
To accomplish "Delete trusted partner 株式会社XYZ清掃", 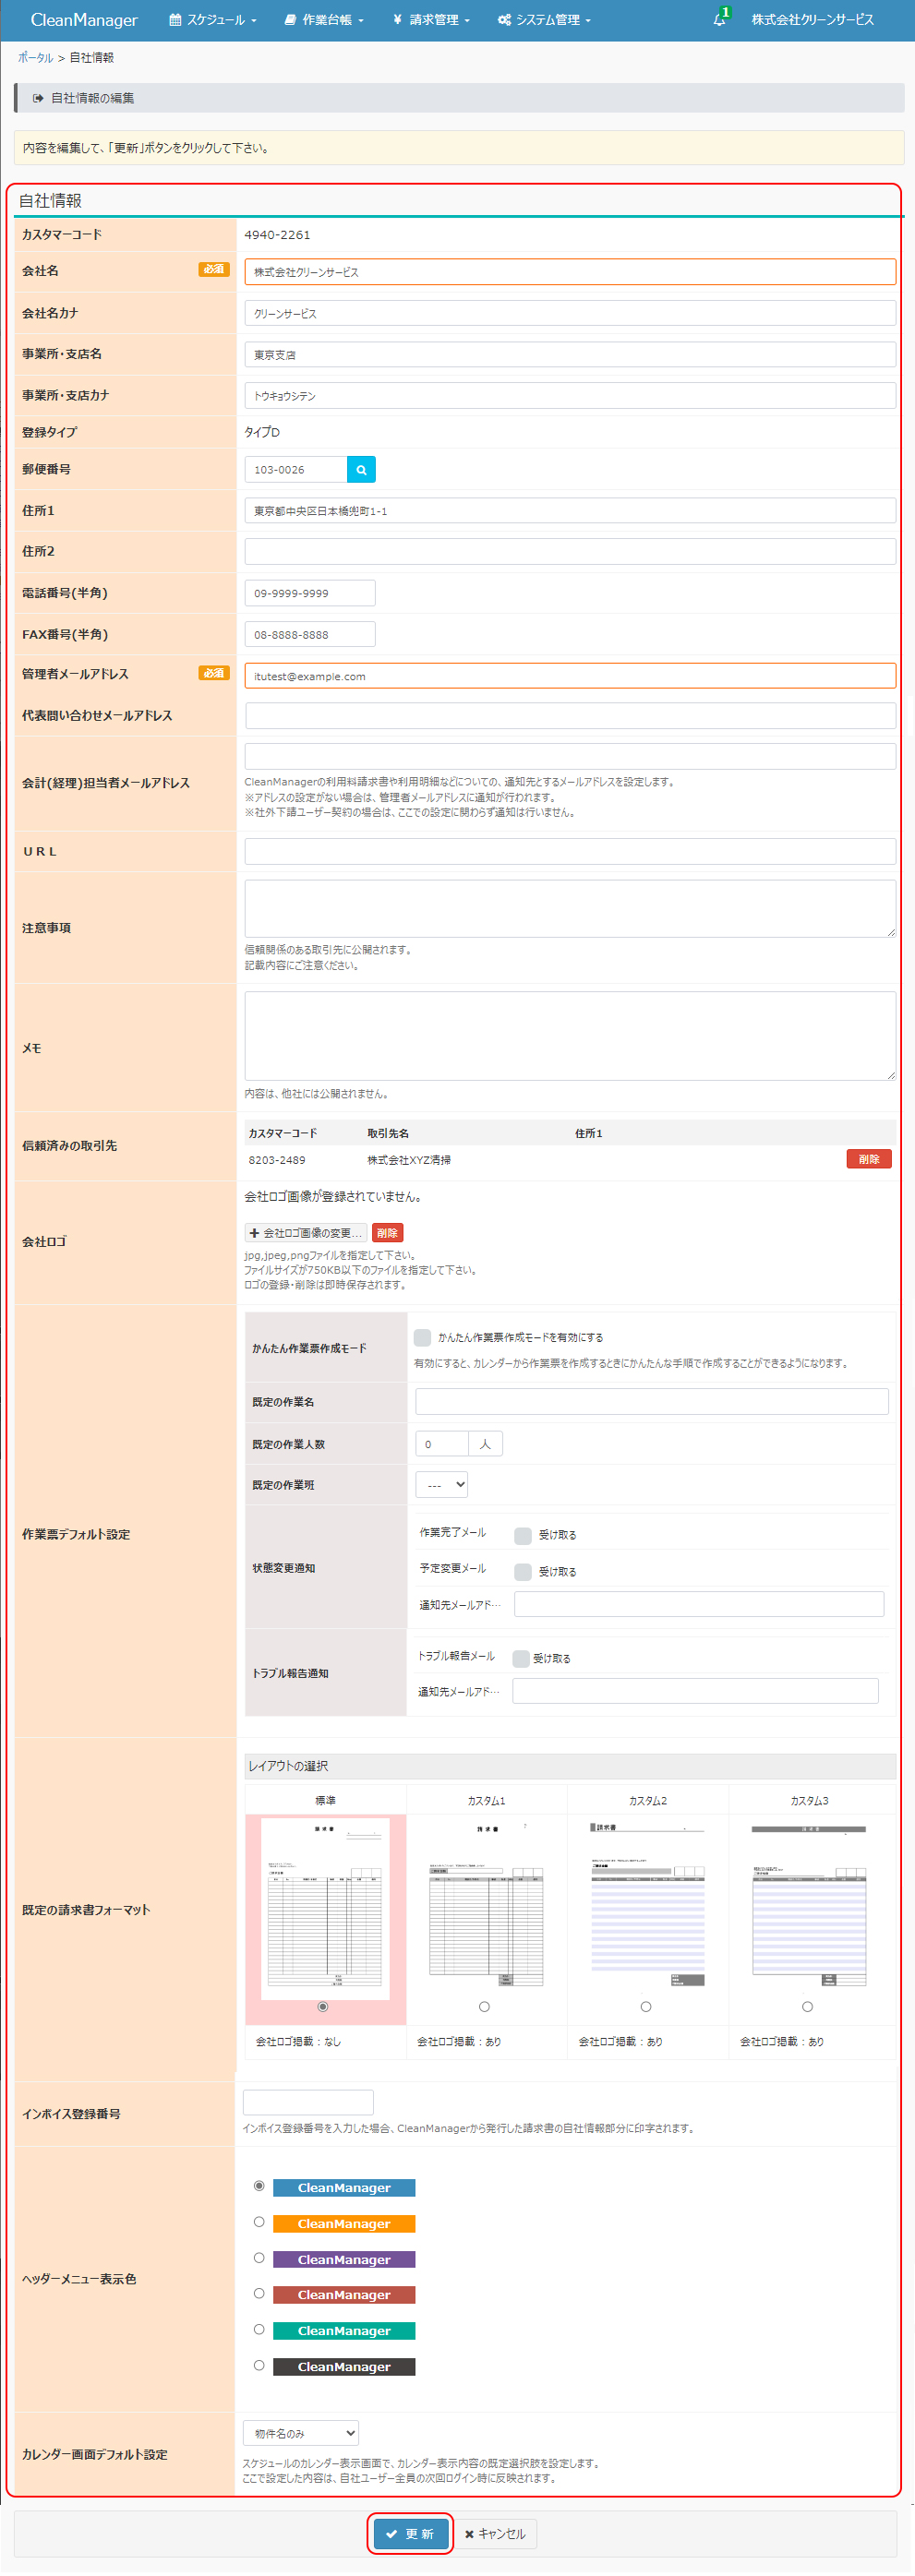I will pyautogui.click(x=868, y=1159).
